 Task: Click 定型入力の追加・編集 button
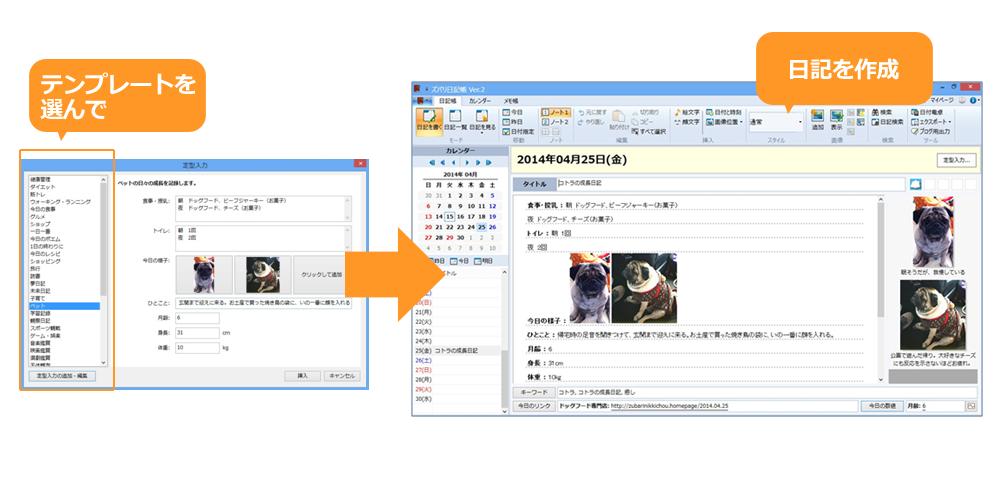(x=62, y=376)
